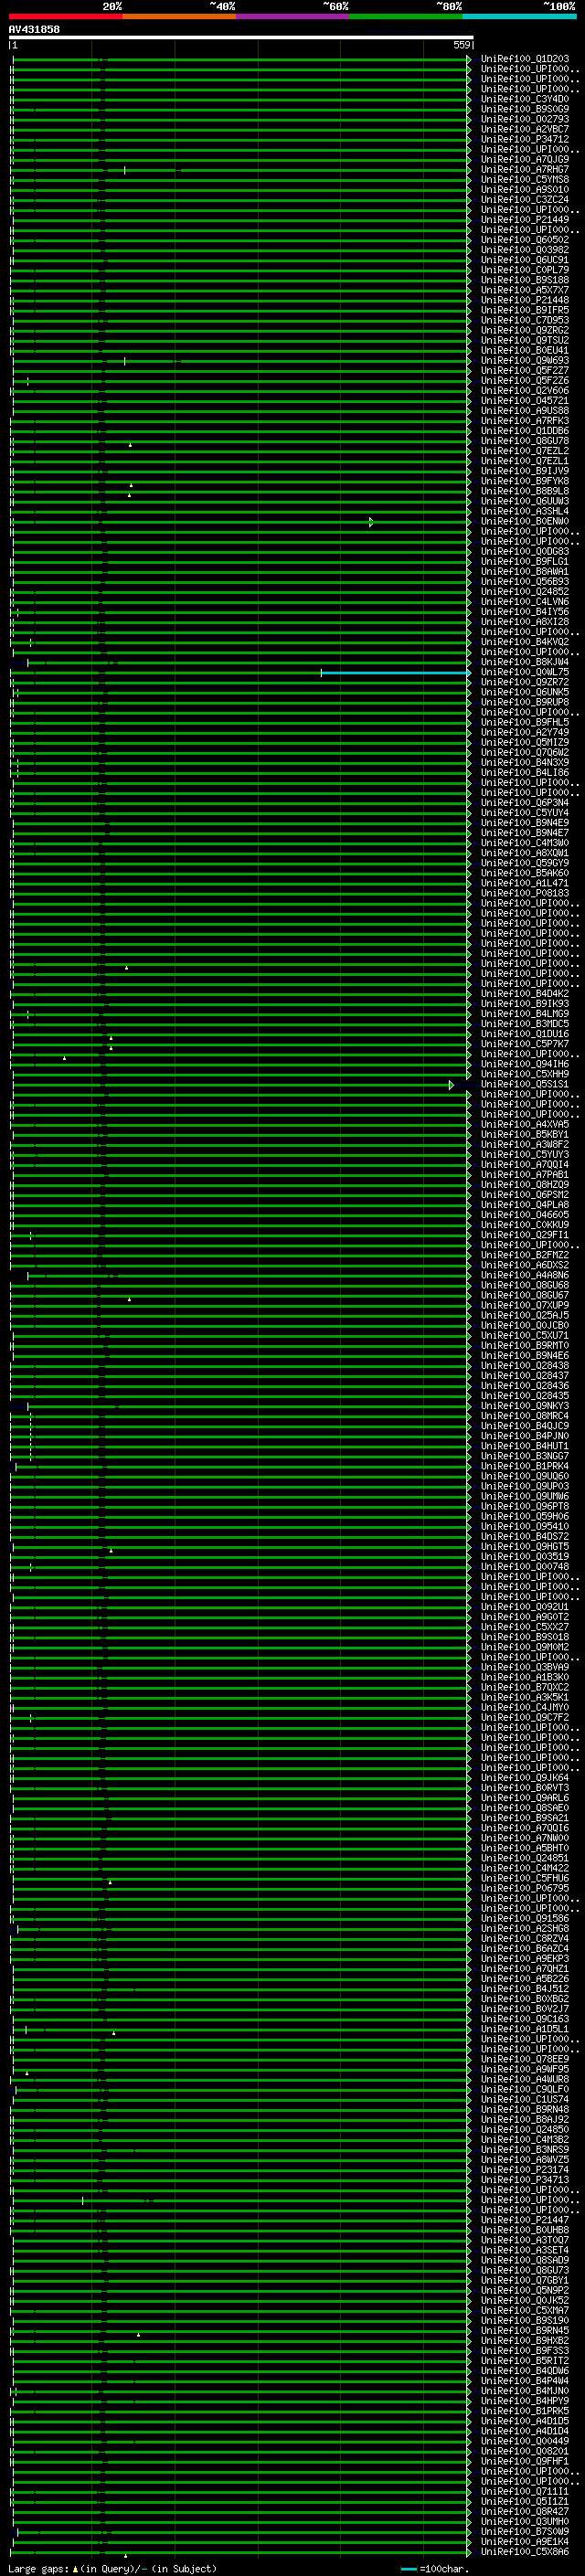Open the UniRef100_Q1D203 hit
Screen dimensions: 585x2576
pos(525,59)
